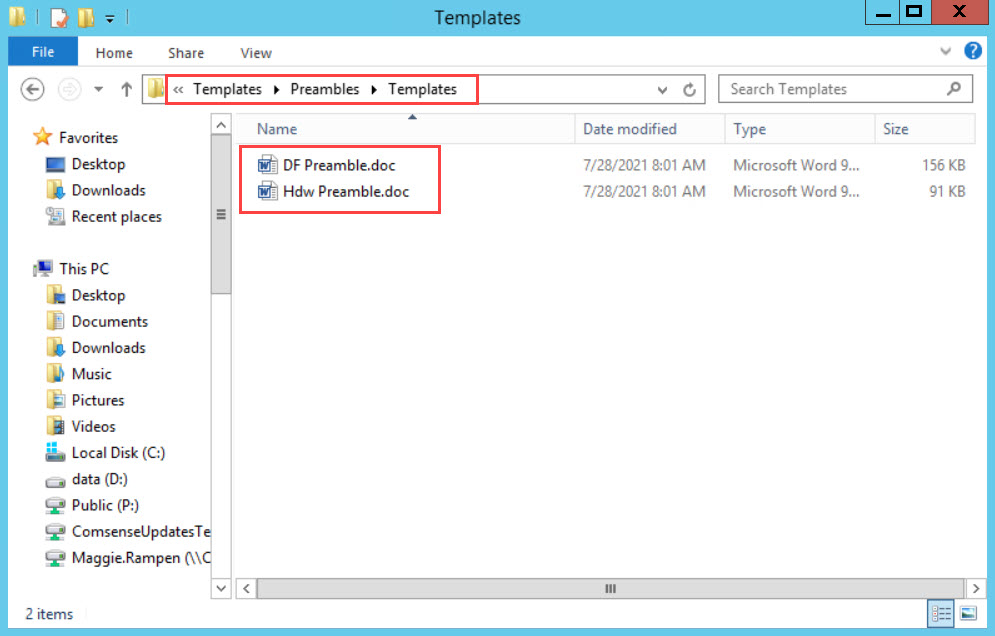The height and width of the screenshot is (636, 995).
Task: Sort files by the Type column
Action: (800, 129)
